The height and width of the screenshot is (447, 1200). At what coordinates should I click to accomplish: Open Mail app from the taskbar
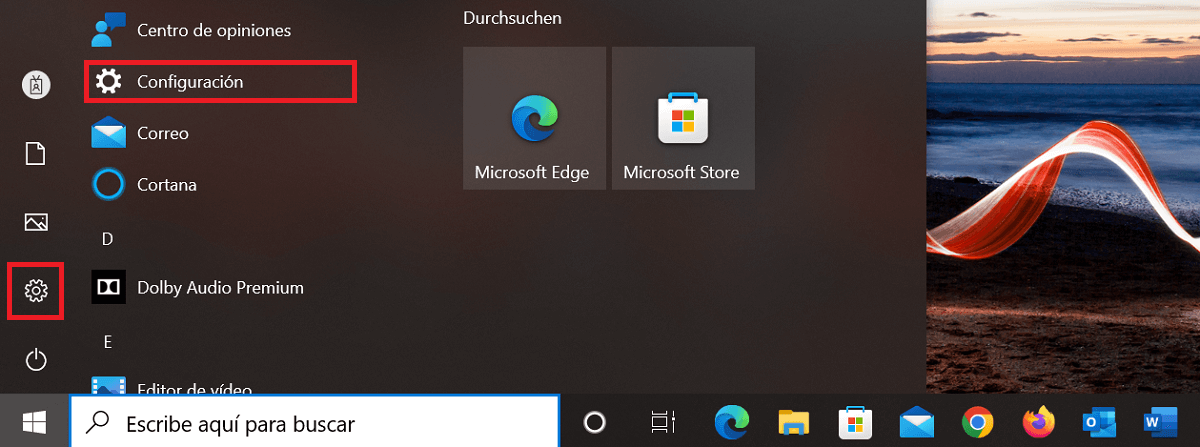[x=916, y=422]
